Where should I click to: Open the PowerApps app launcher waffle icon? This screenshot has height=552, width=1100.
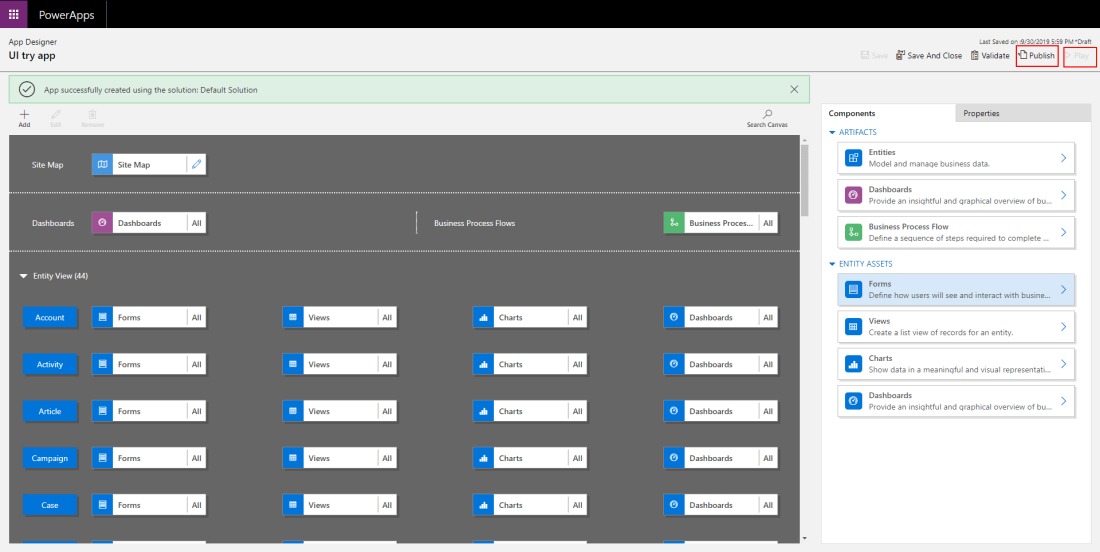pyautogui.click(x=13, y=14)
